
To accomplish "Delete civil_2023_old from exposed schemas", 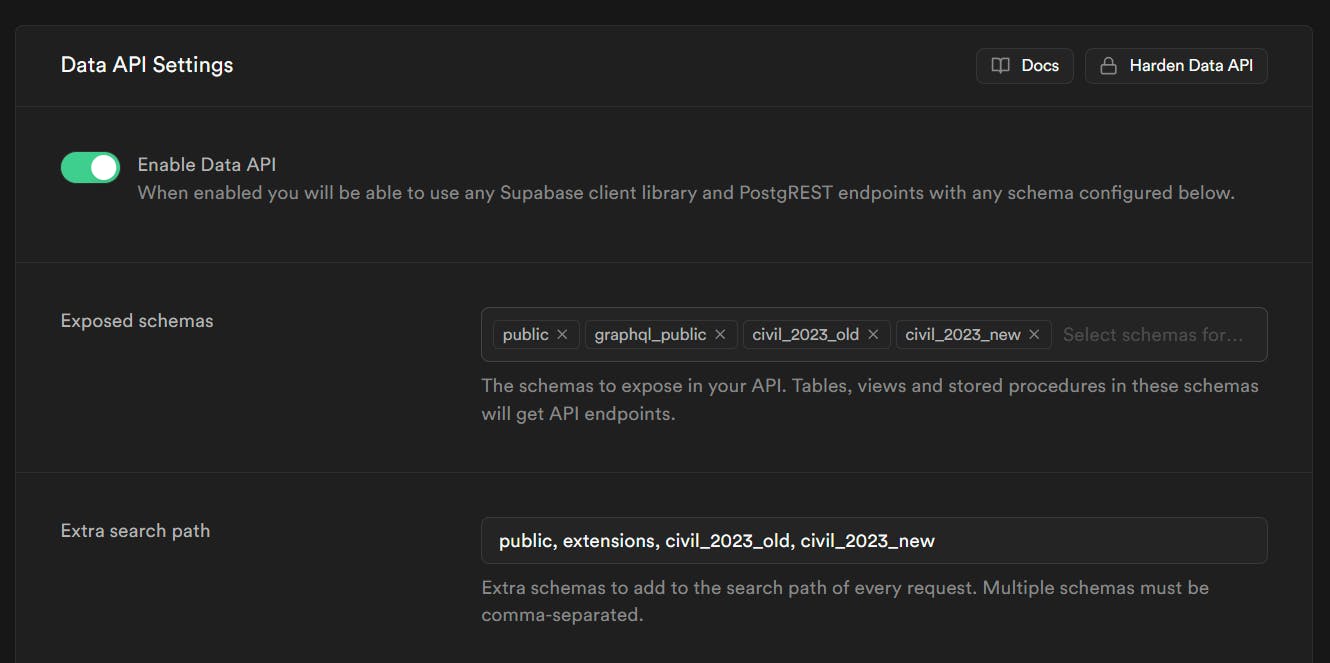I will [873, 335].
